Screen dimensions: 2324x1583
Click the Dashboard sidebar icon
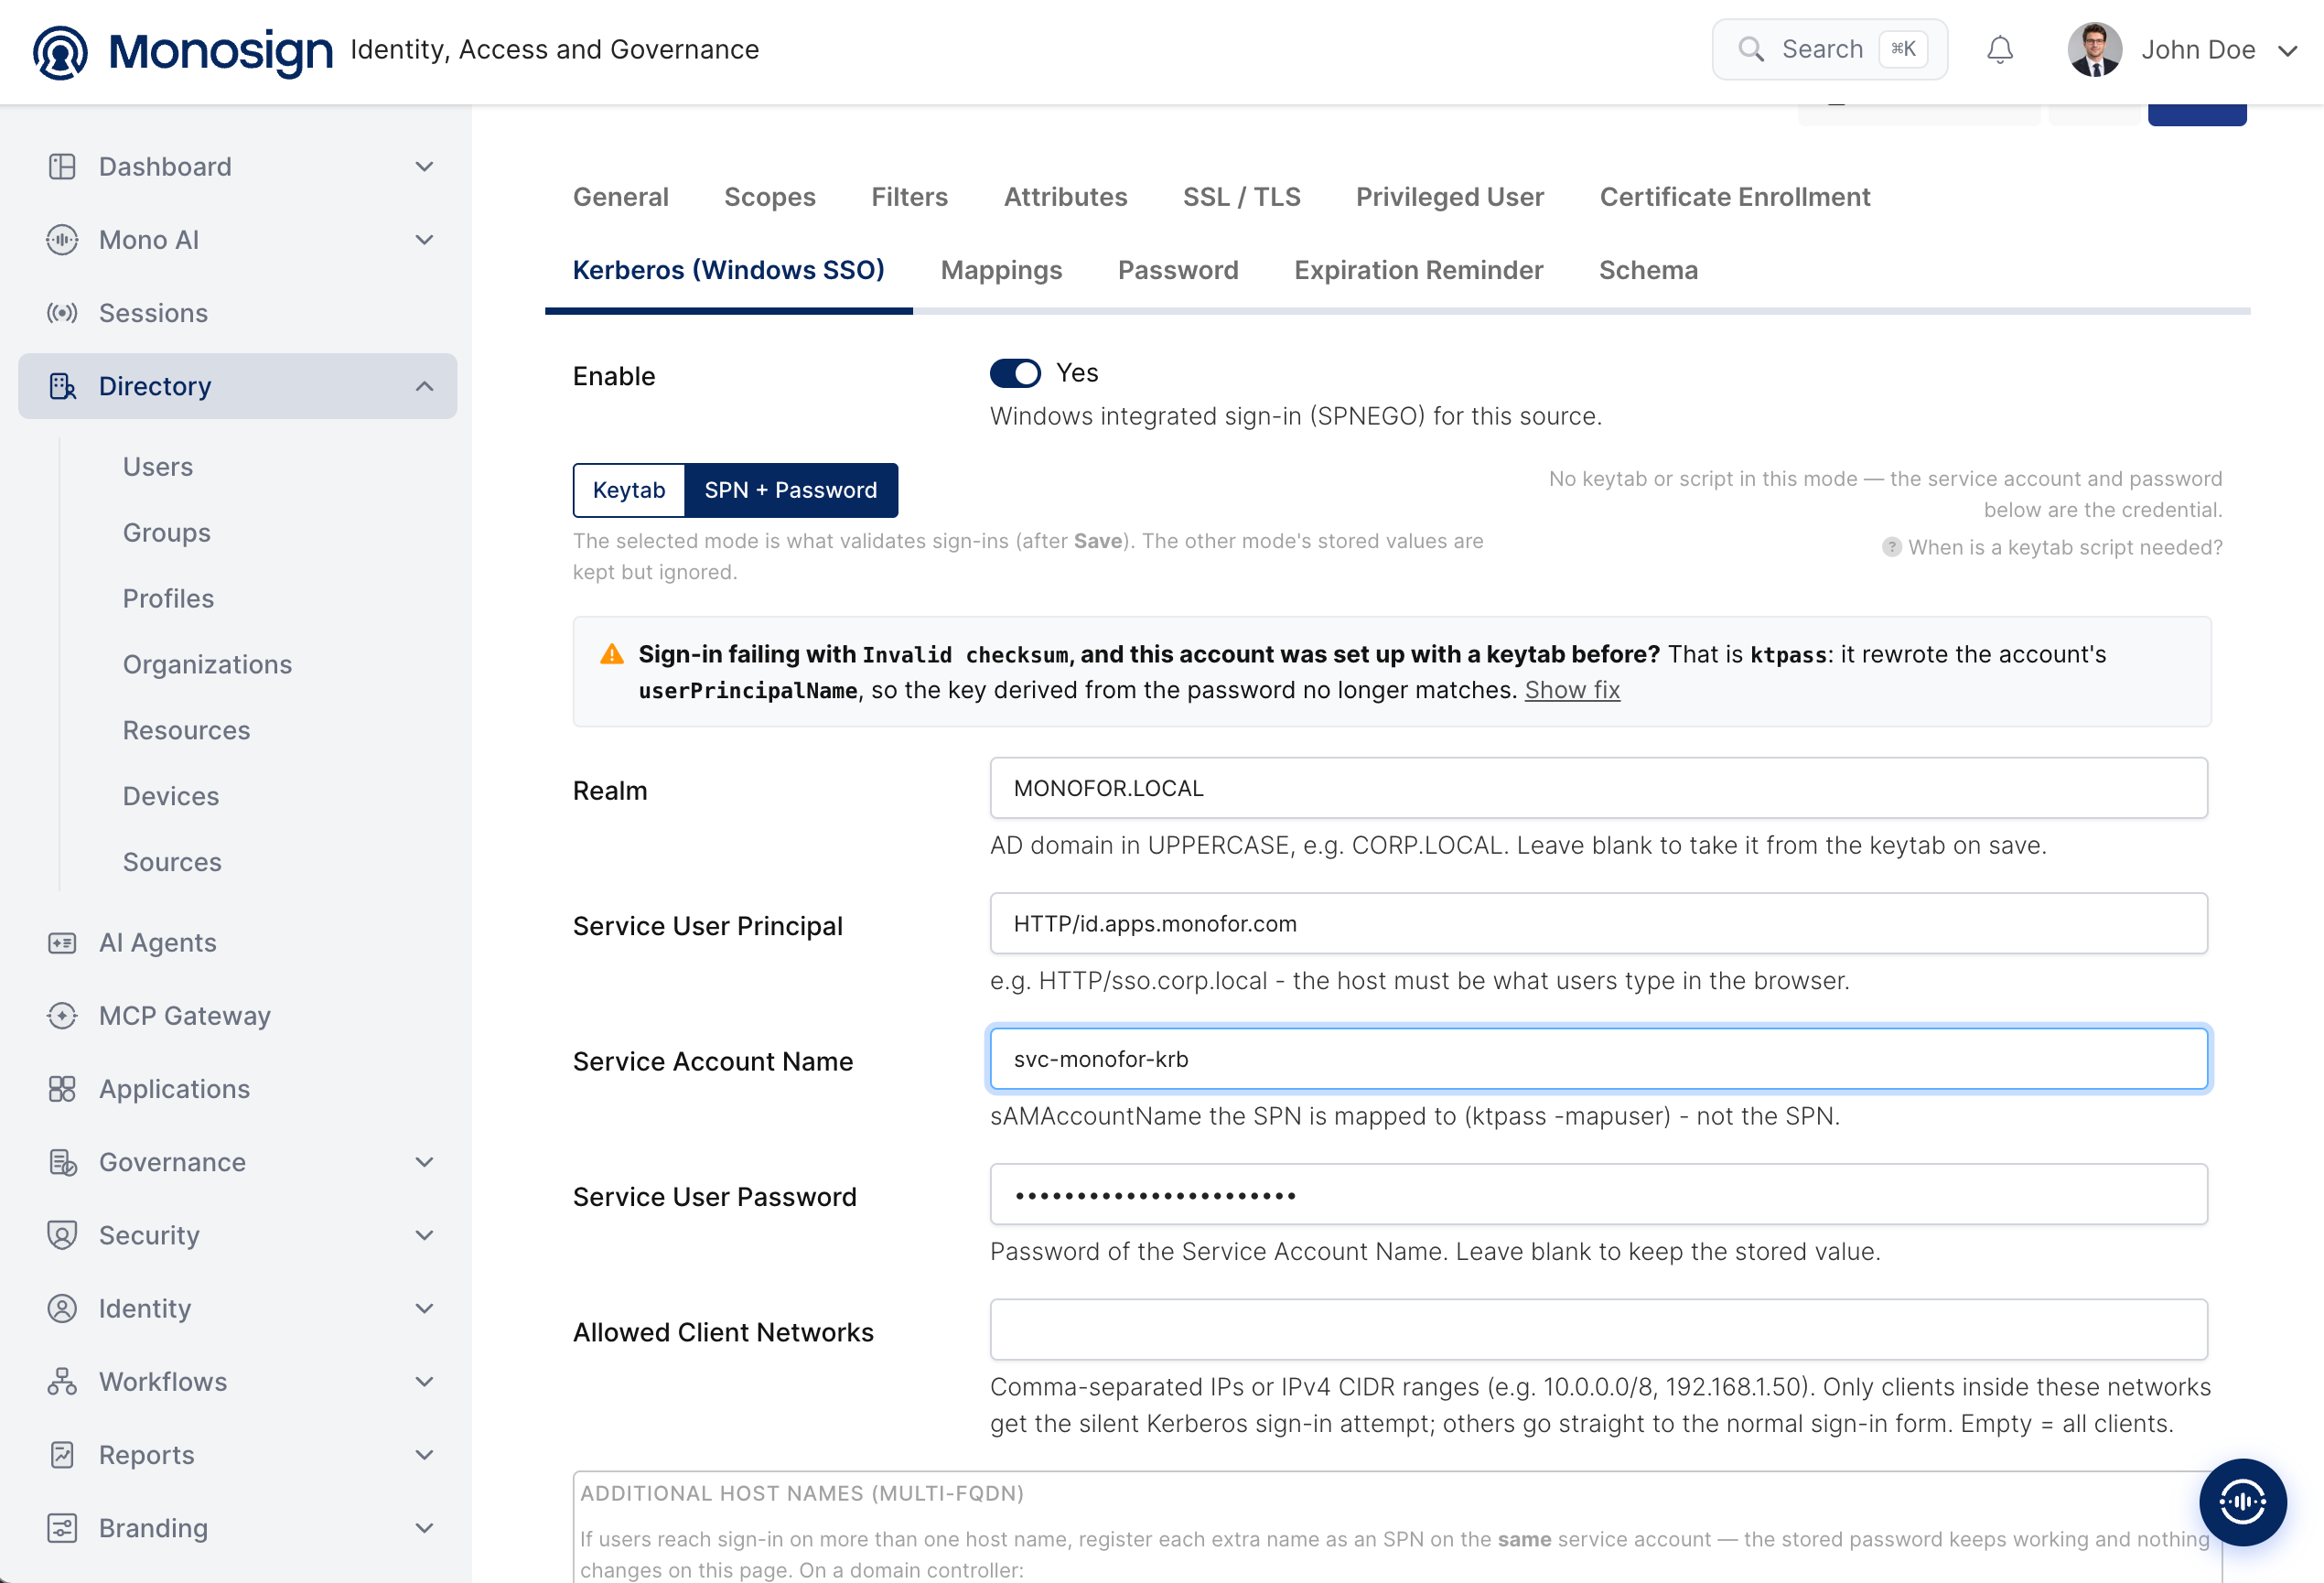(62, 166)
